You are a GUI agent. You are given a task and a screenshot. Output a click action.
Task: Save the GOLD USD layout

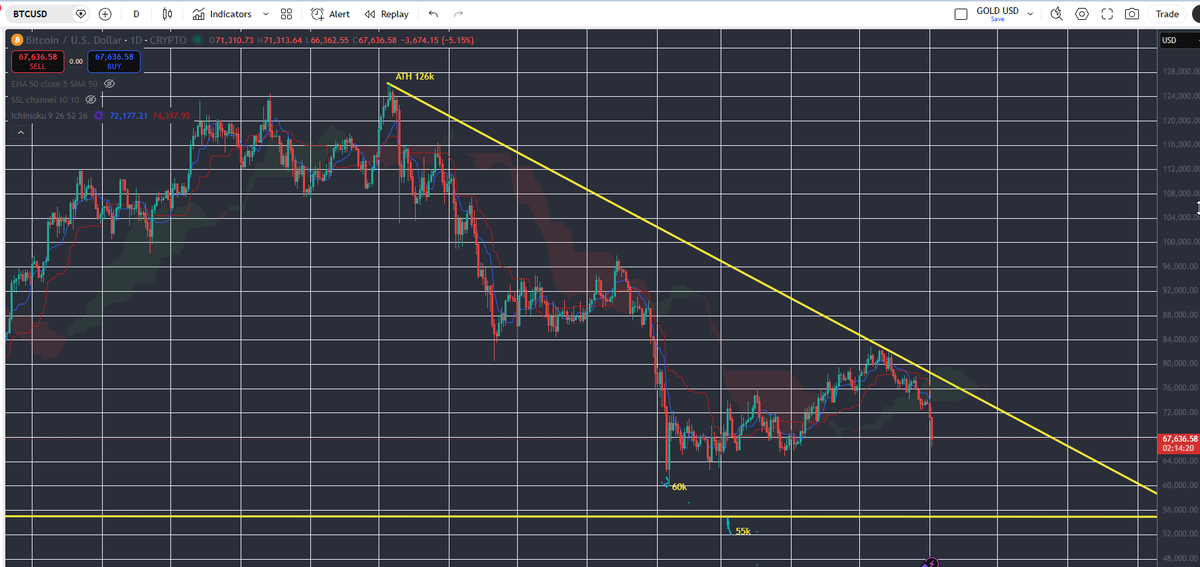point(997,19)
